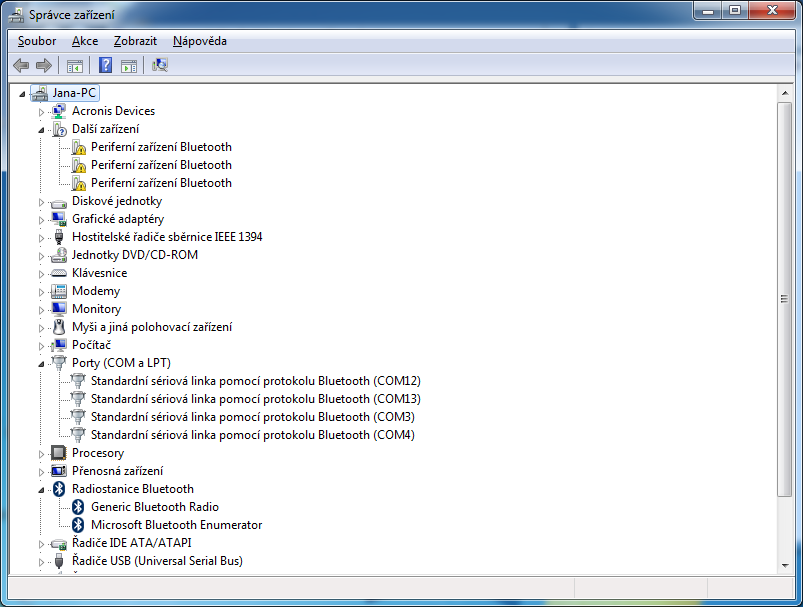Expand the Diskové jednotky node

[x=41, y=202]
